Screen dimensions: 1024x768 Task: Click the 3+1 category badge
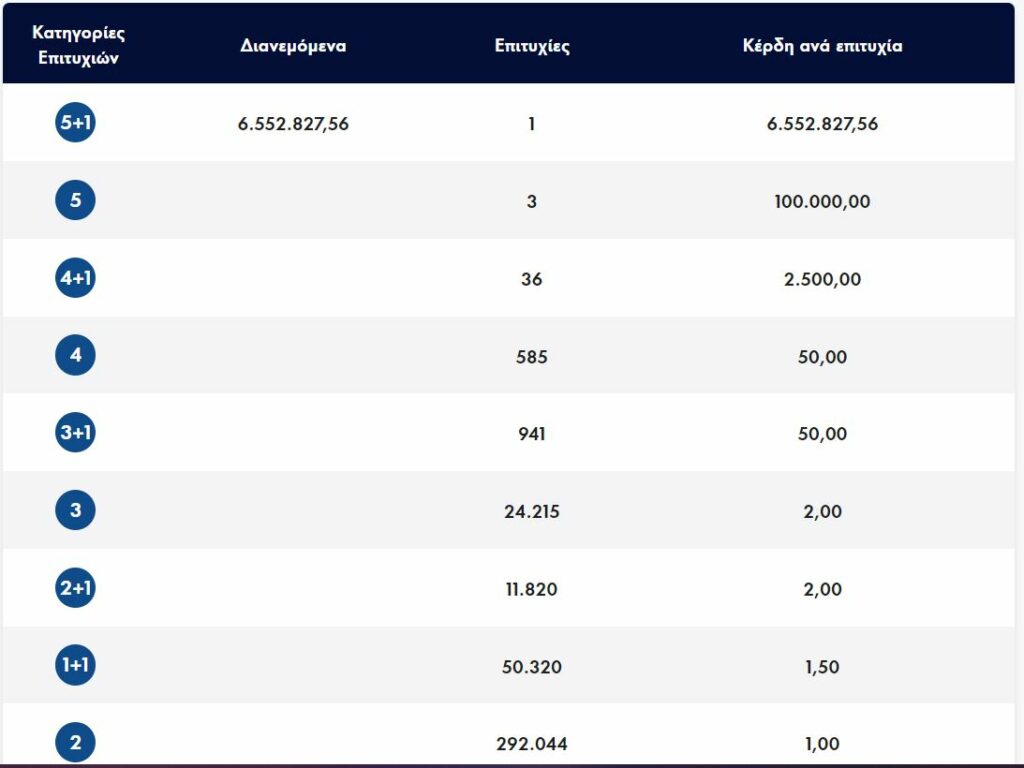[75, 433]
